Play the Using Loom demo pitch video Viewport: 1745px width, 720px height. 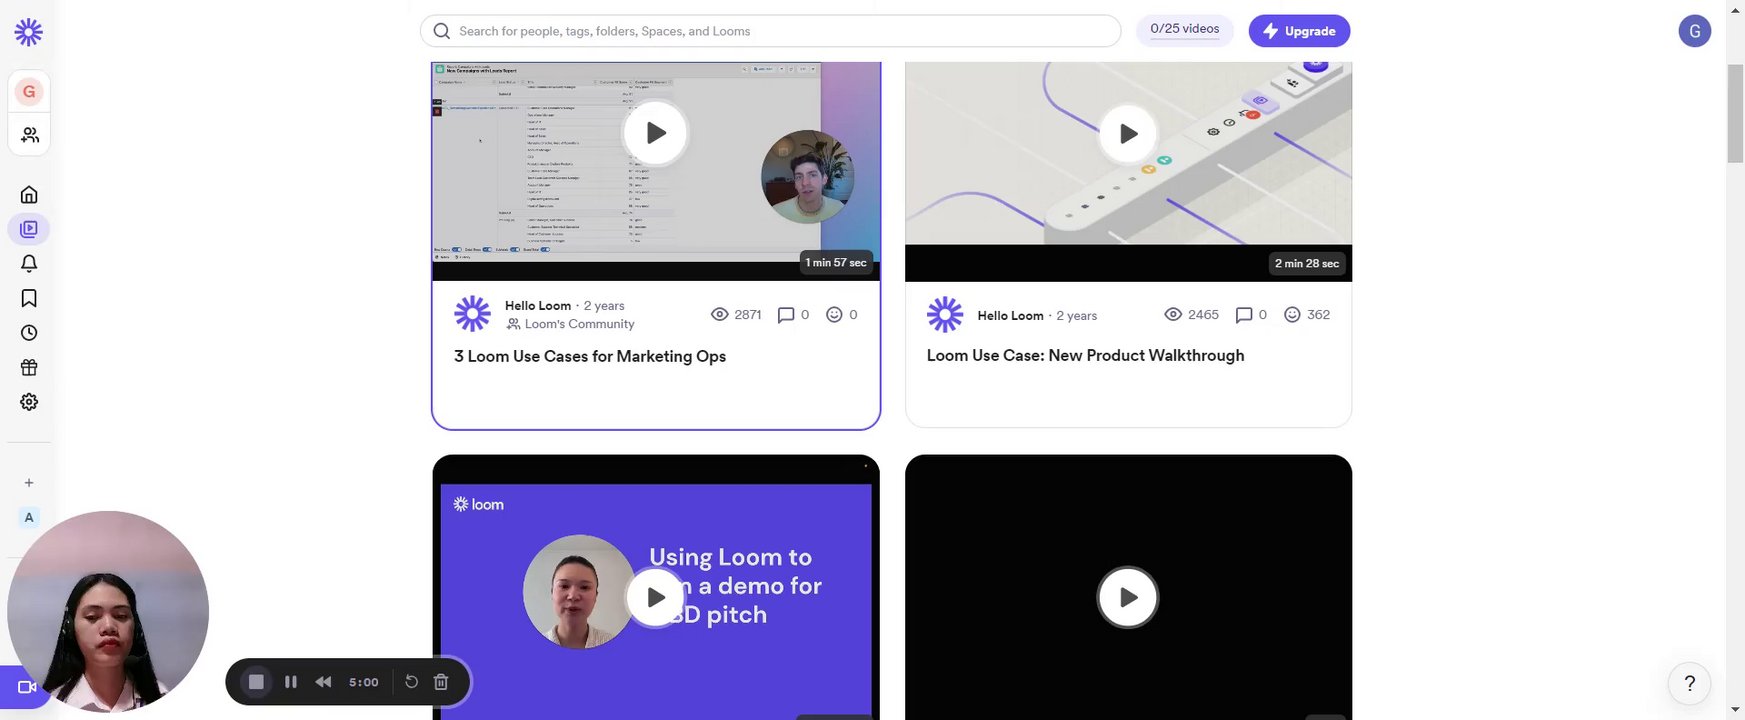(655, 597)
